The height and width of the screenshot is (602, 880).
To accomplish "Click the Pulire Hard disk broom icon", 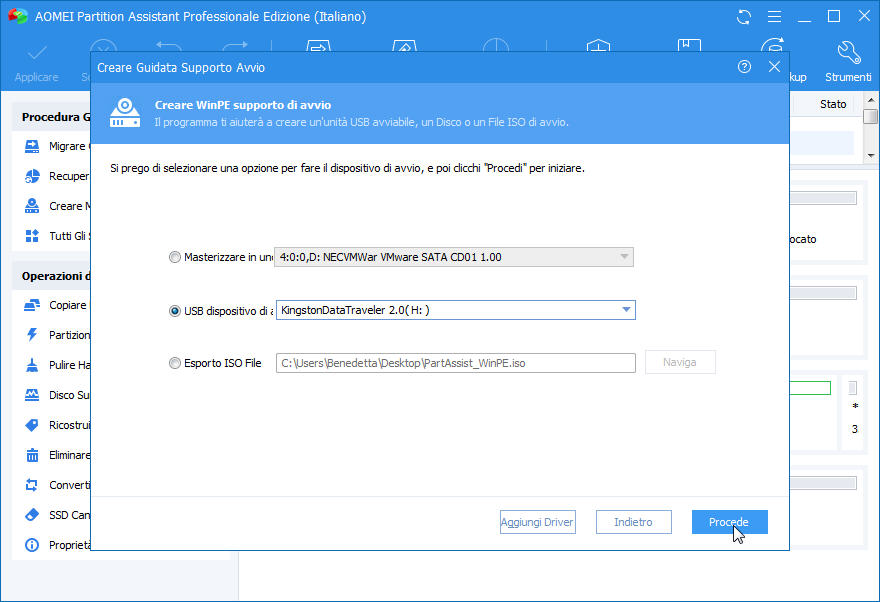I will 32,365.
